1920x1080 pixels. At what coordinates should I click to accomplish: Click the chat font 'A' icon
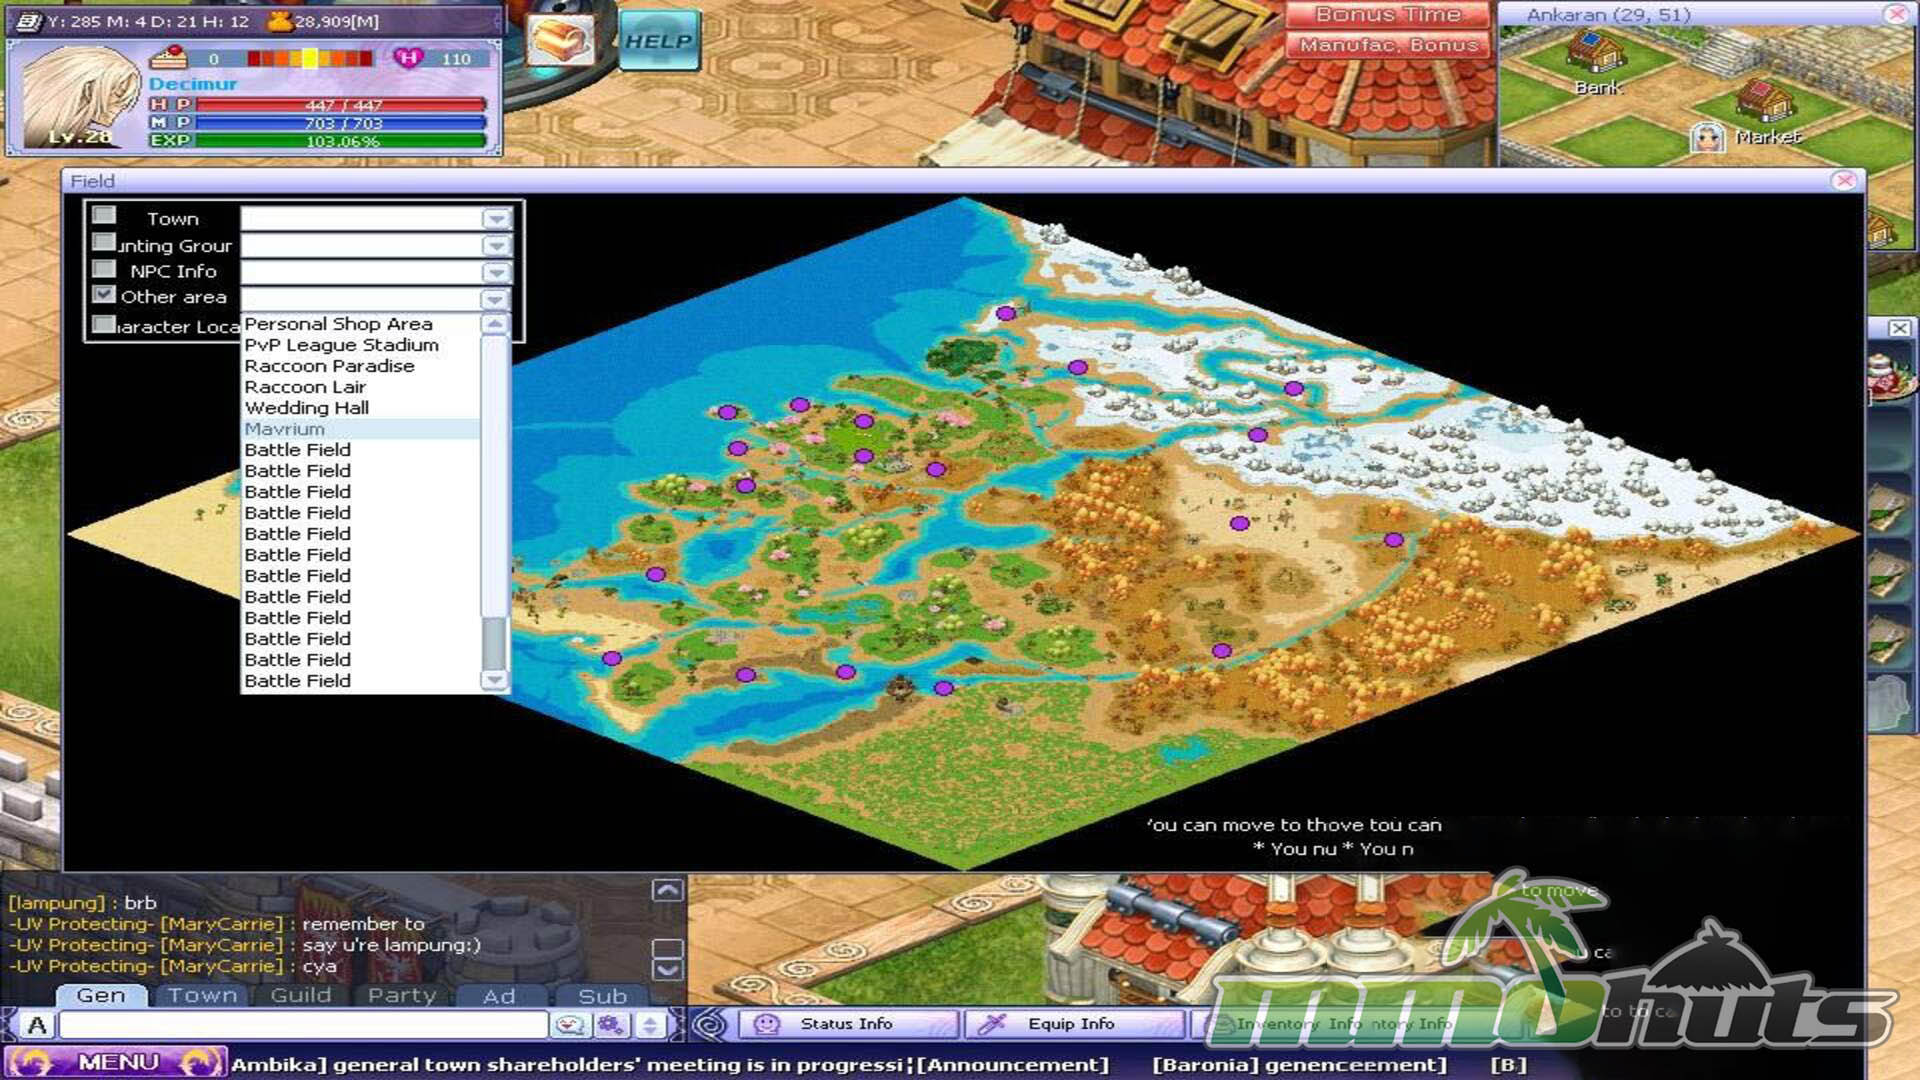(x=37, y=1025)
